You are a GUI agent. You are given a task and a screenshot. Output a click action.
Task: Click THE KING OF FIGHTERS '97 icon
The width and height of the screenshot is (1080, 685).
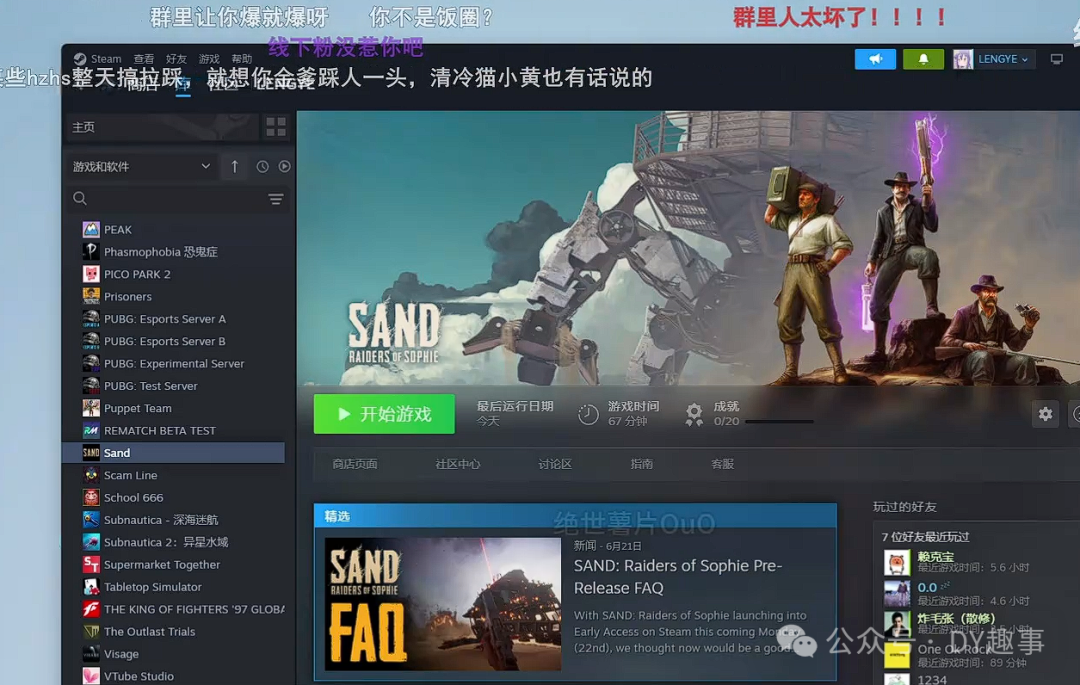pyautogui.click(x=91, y=609)
